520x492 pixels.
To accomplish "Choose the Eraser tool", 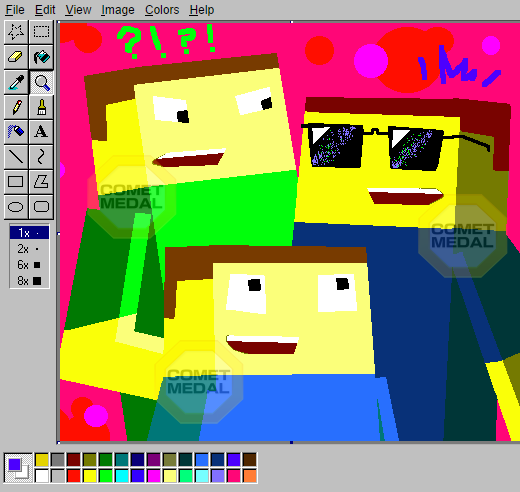I will point(16,57).
